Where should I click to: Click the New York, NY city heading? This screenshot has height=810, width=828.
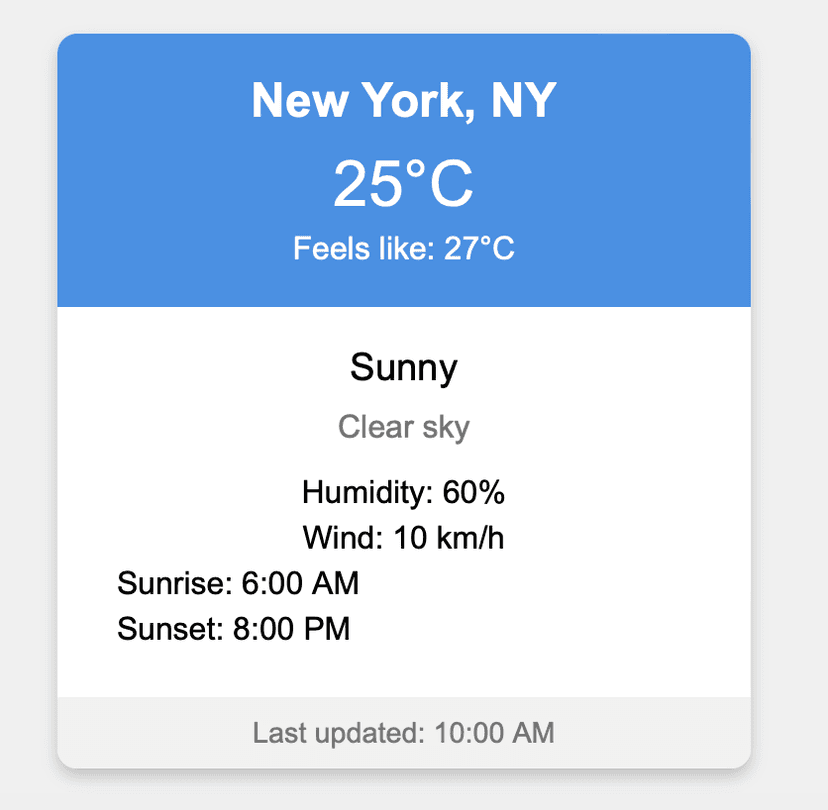(x=403, y=100)
